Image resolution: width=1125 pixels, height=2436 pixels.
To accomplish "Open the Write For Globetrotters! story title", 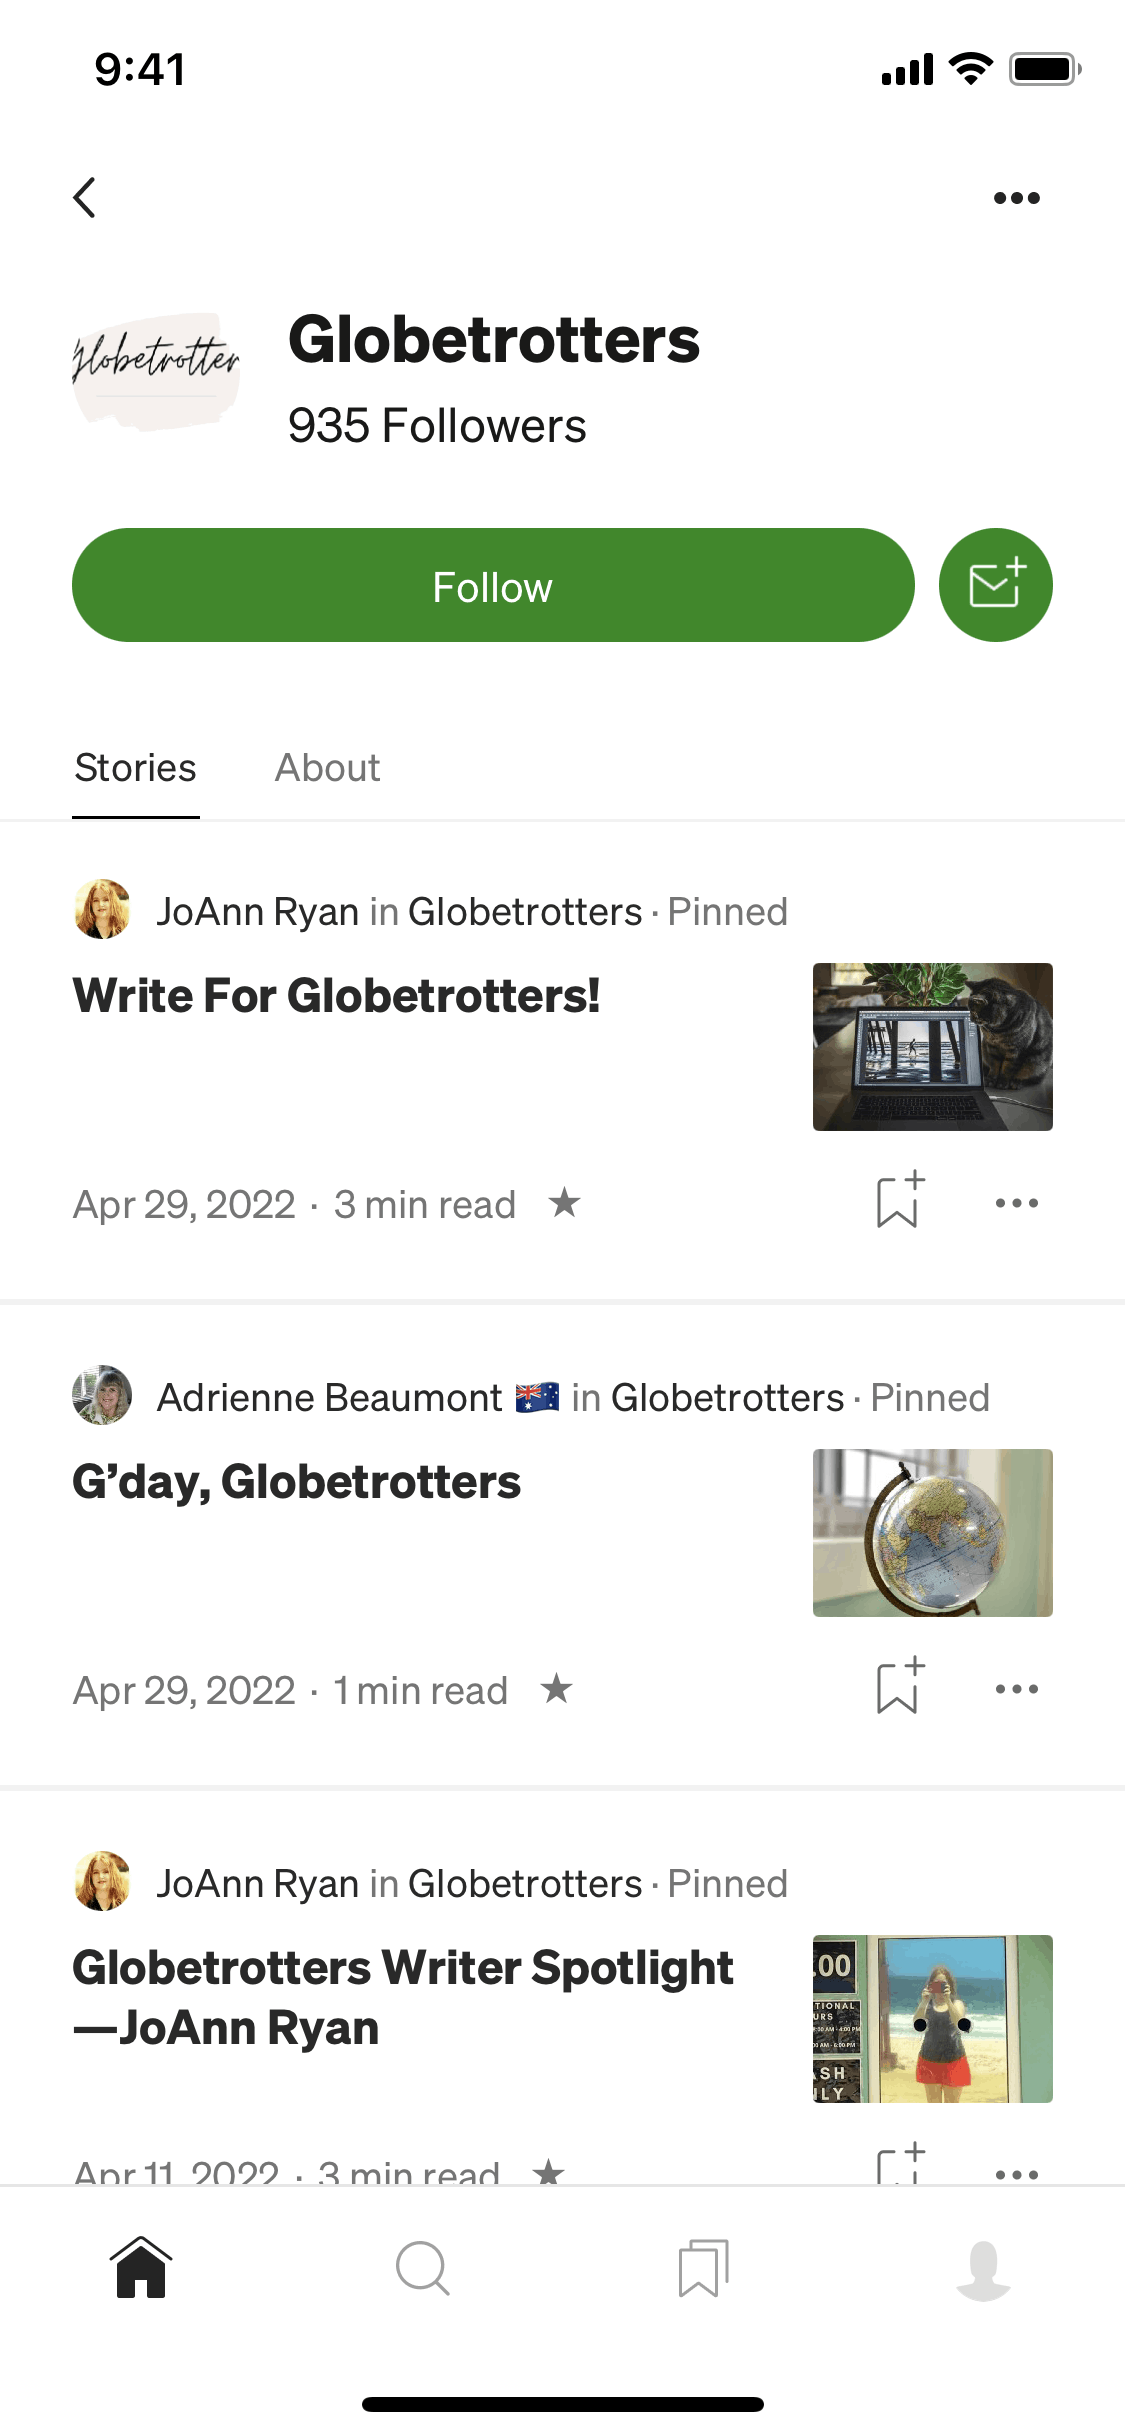I will [x=337, y=996].
